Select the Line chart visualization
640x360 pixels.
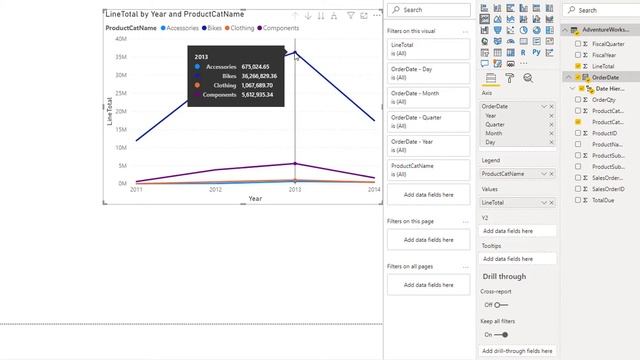tap(484, 19)
